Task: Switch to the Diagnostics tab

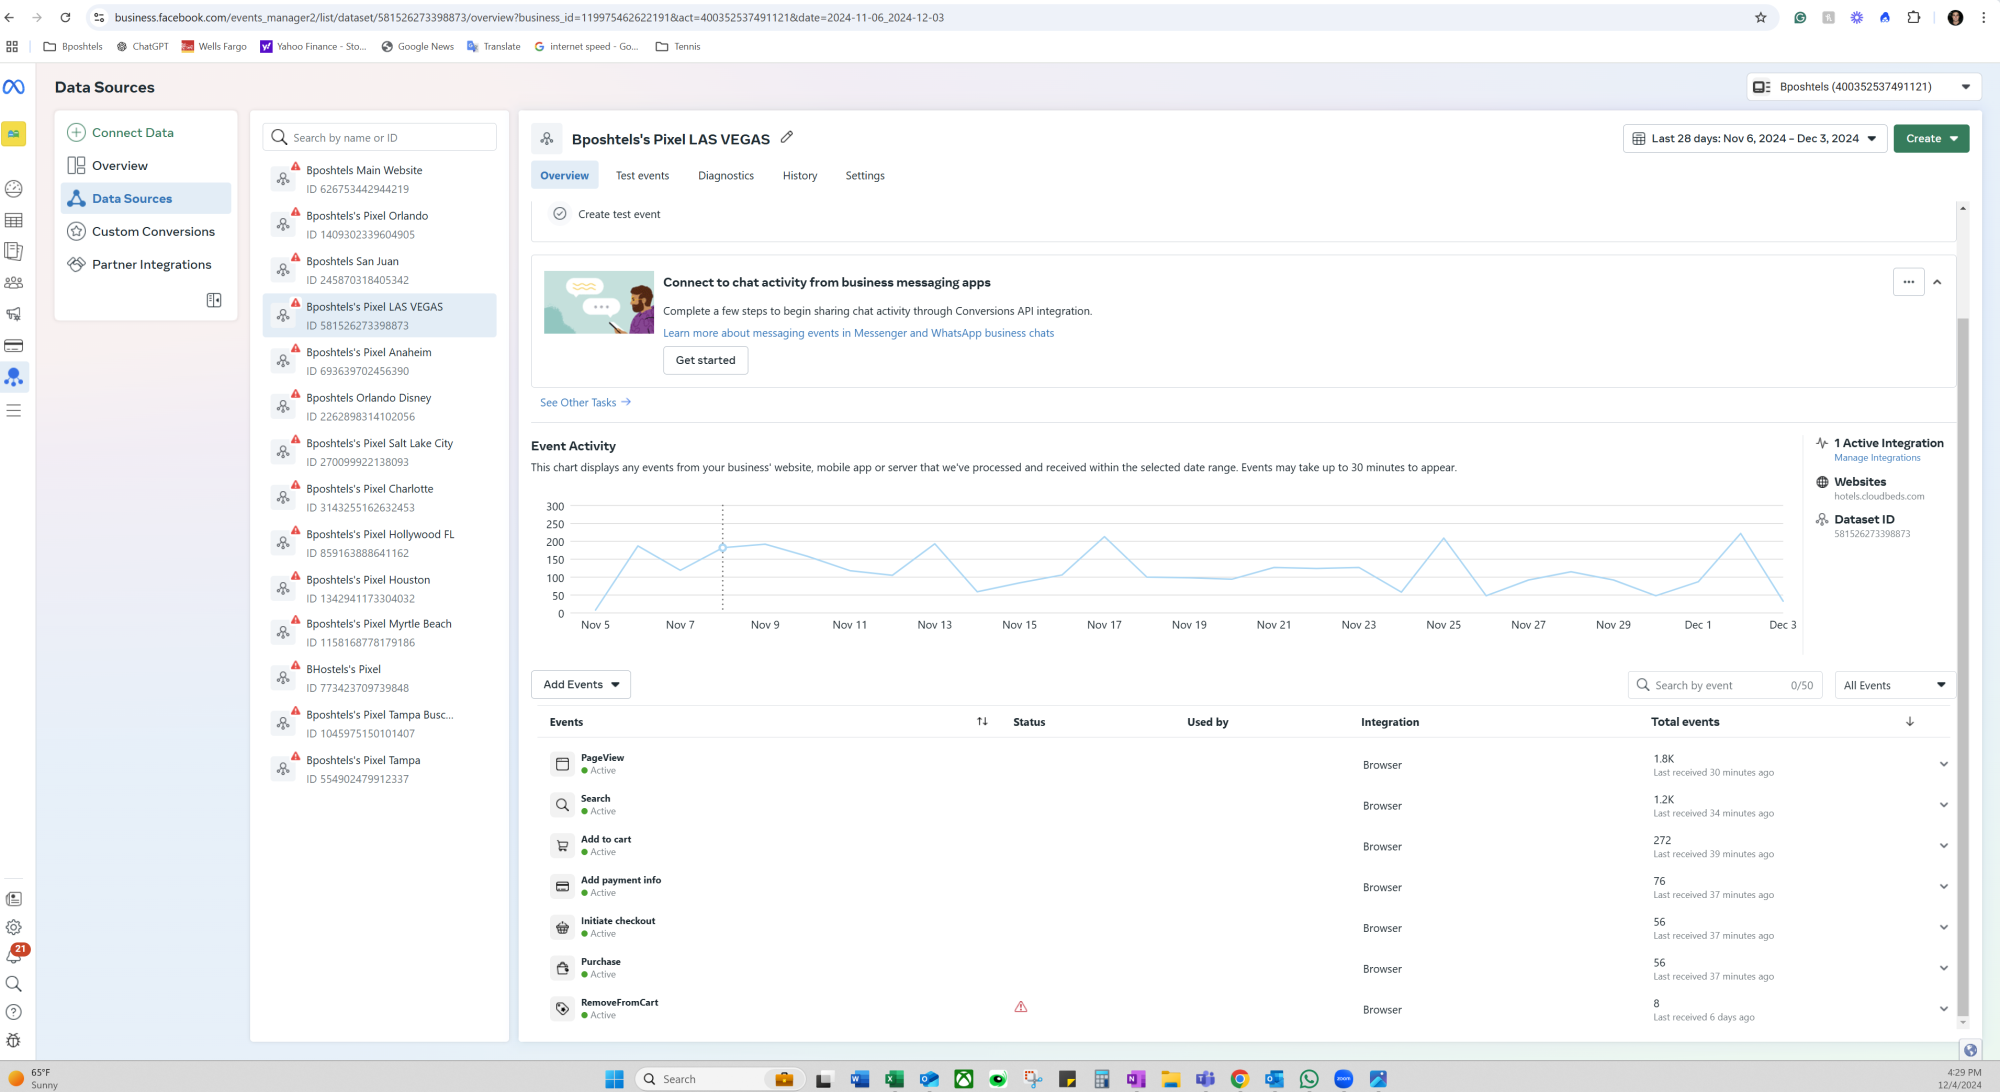Action: click(726, 176)
